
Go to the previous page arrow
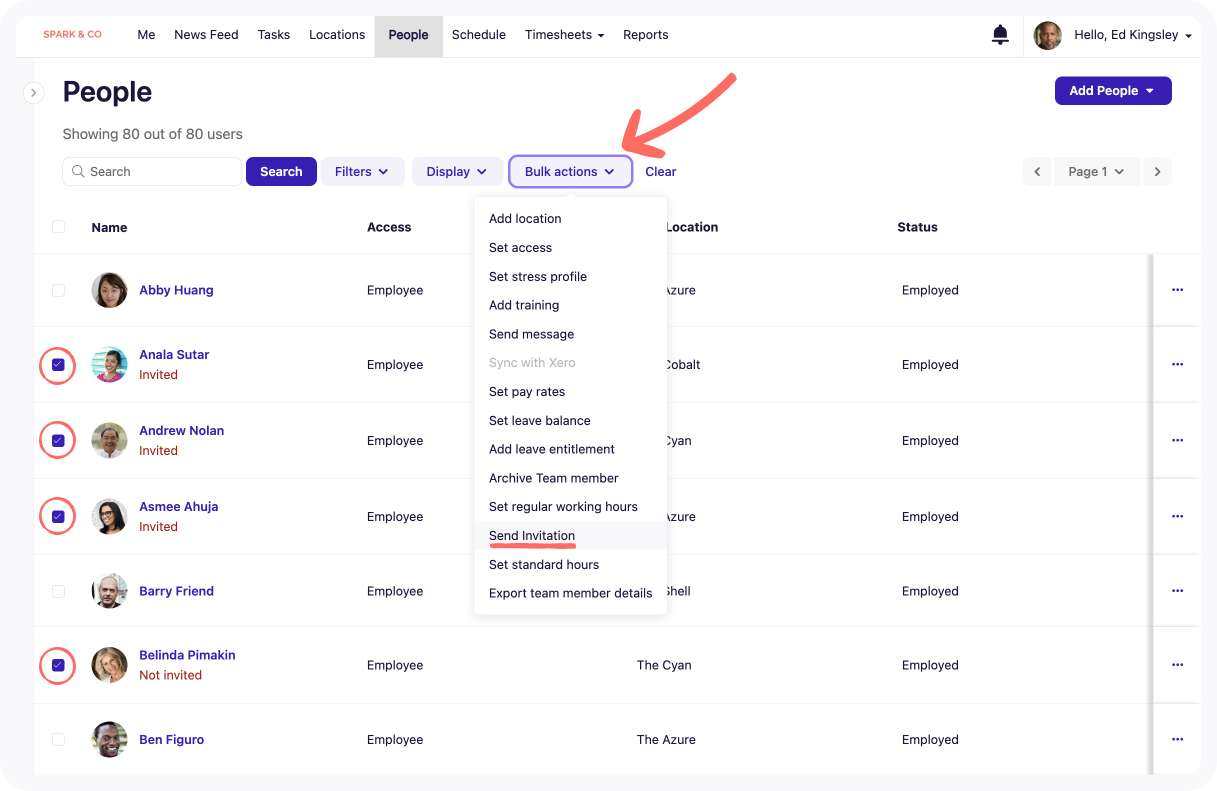point(1037,172)
